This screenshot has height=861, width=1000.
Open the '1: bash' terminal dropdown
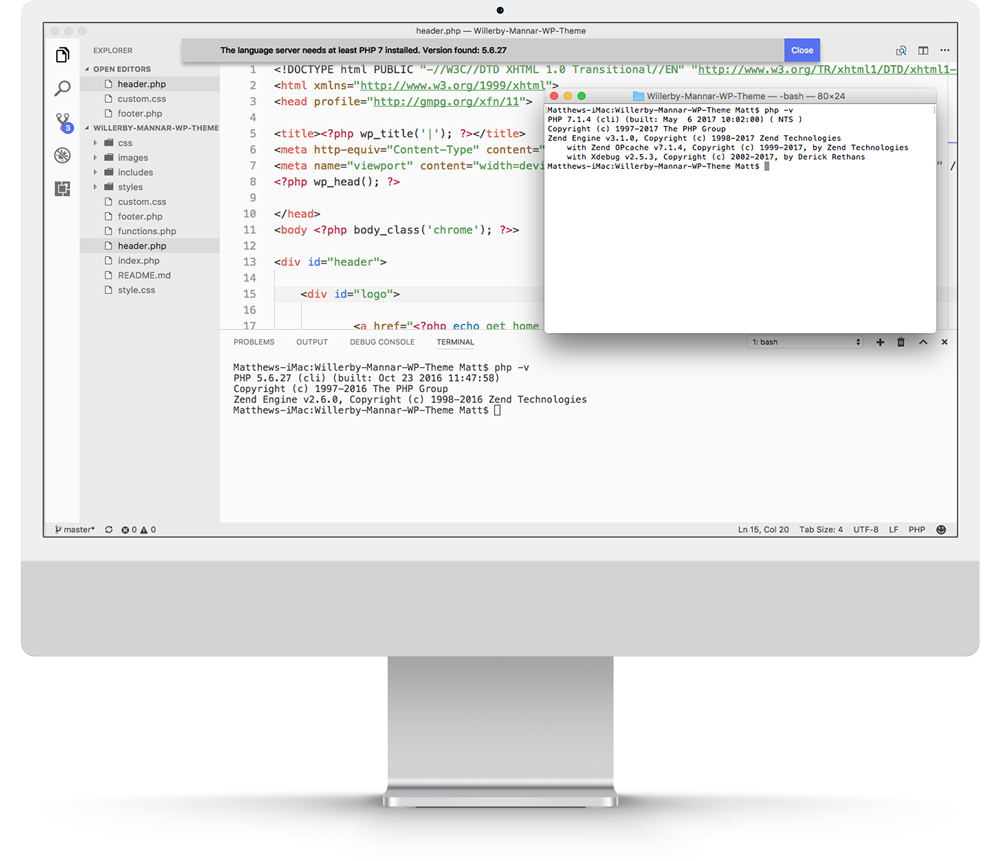[x=807, y=341]
